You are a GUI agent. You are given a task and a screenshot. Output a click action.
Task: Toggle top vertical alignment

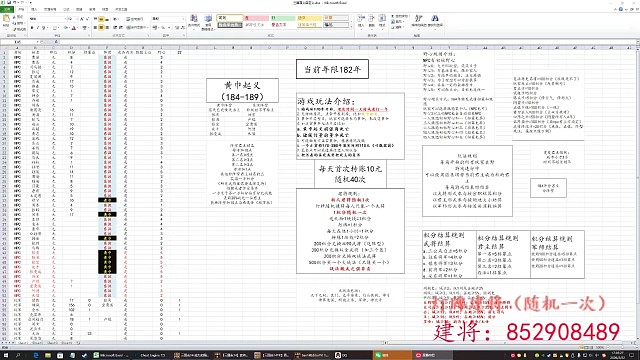click(95, 19)
